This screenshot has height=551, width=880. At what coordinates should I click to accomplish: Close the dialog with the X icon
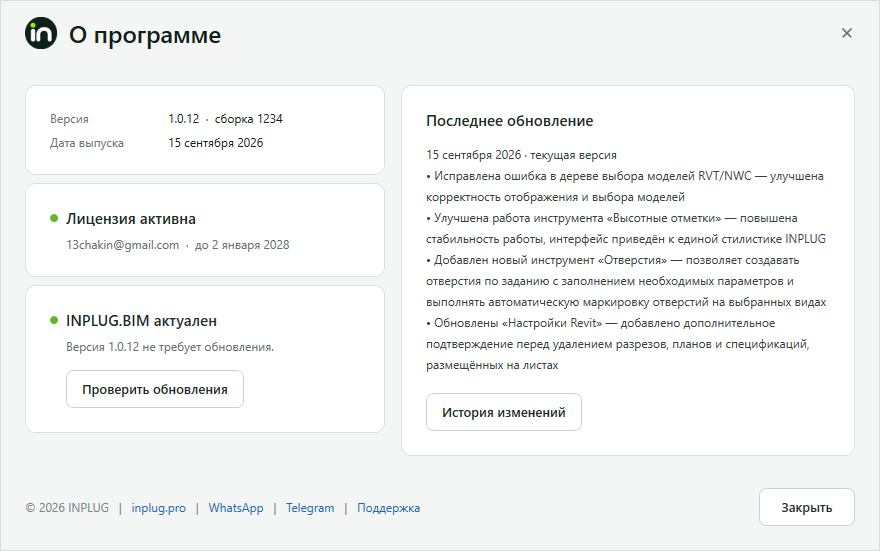847,33
